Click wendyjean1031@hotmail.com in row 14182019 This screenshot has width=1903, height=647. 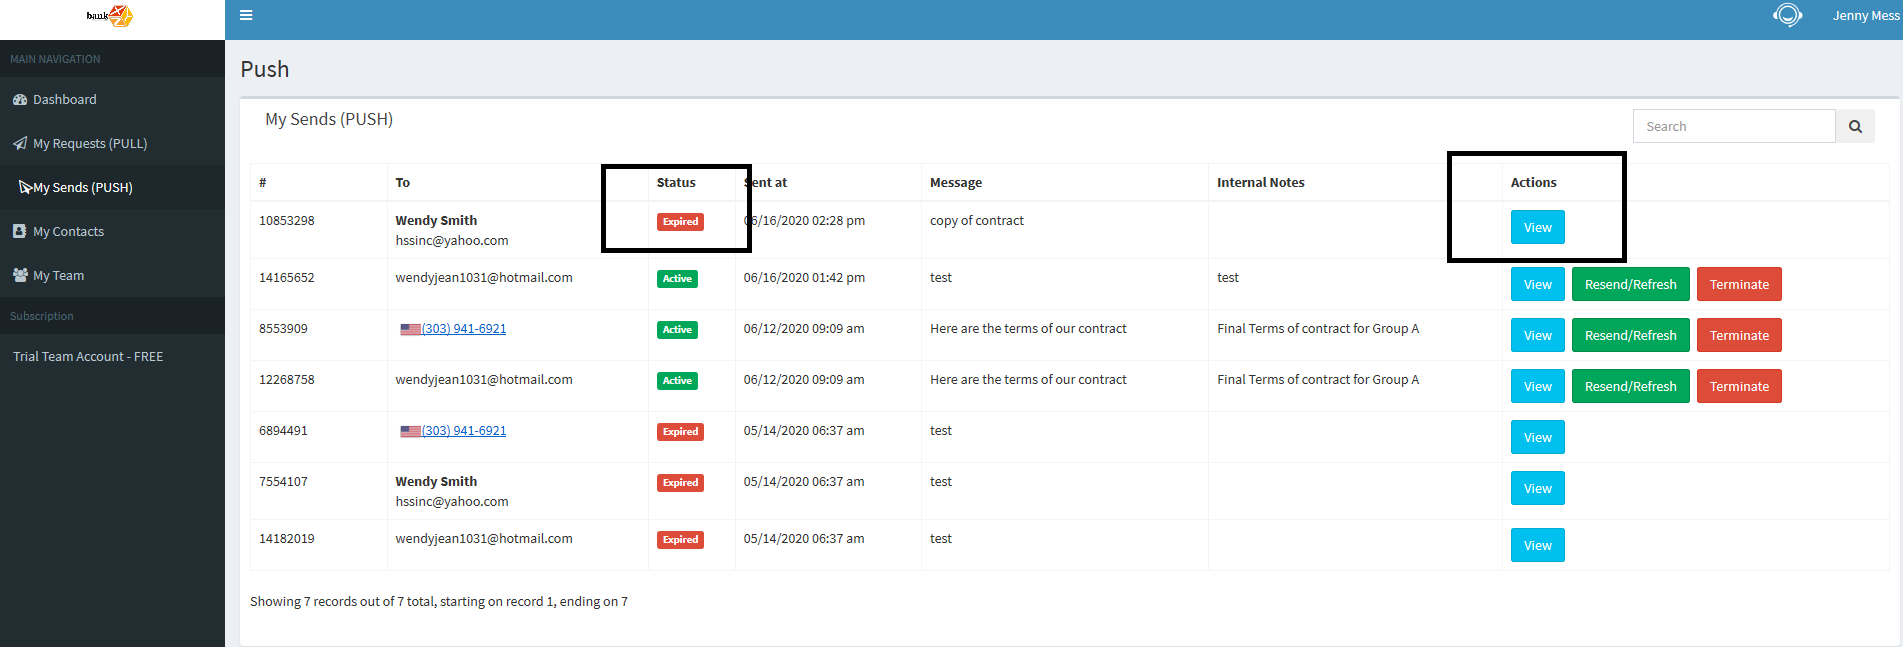tap(484, 538)
